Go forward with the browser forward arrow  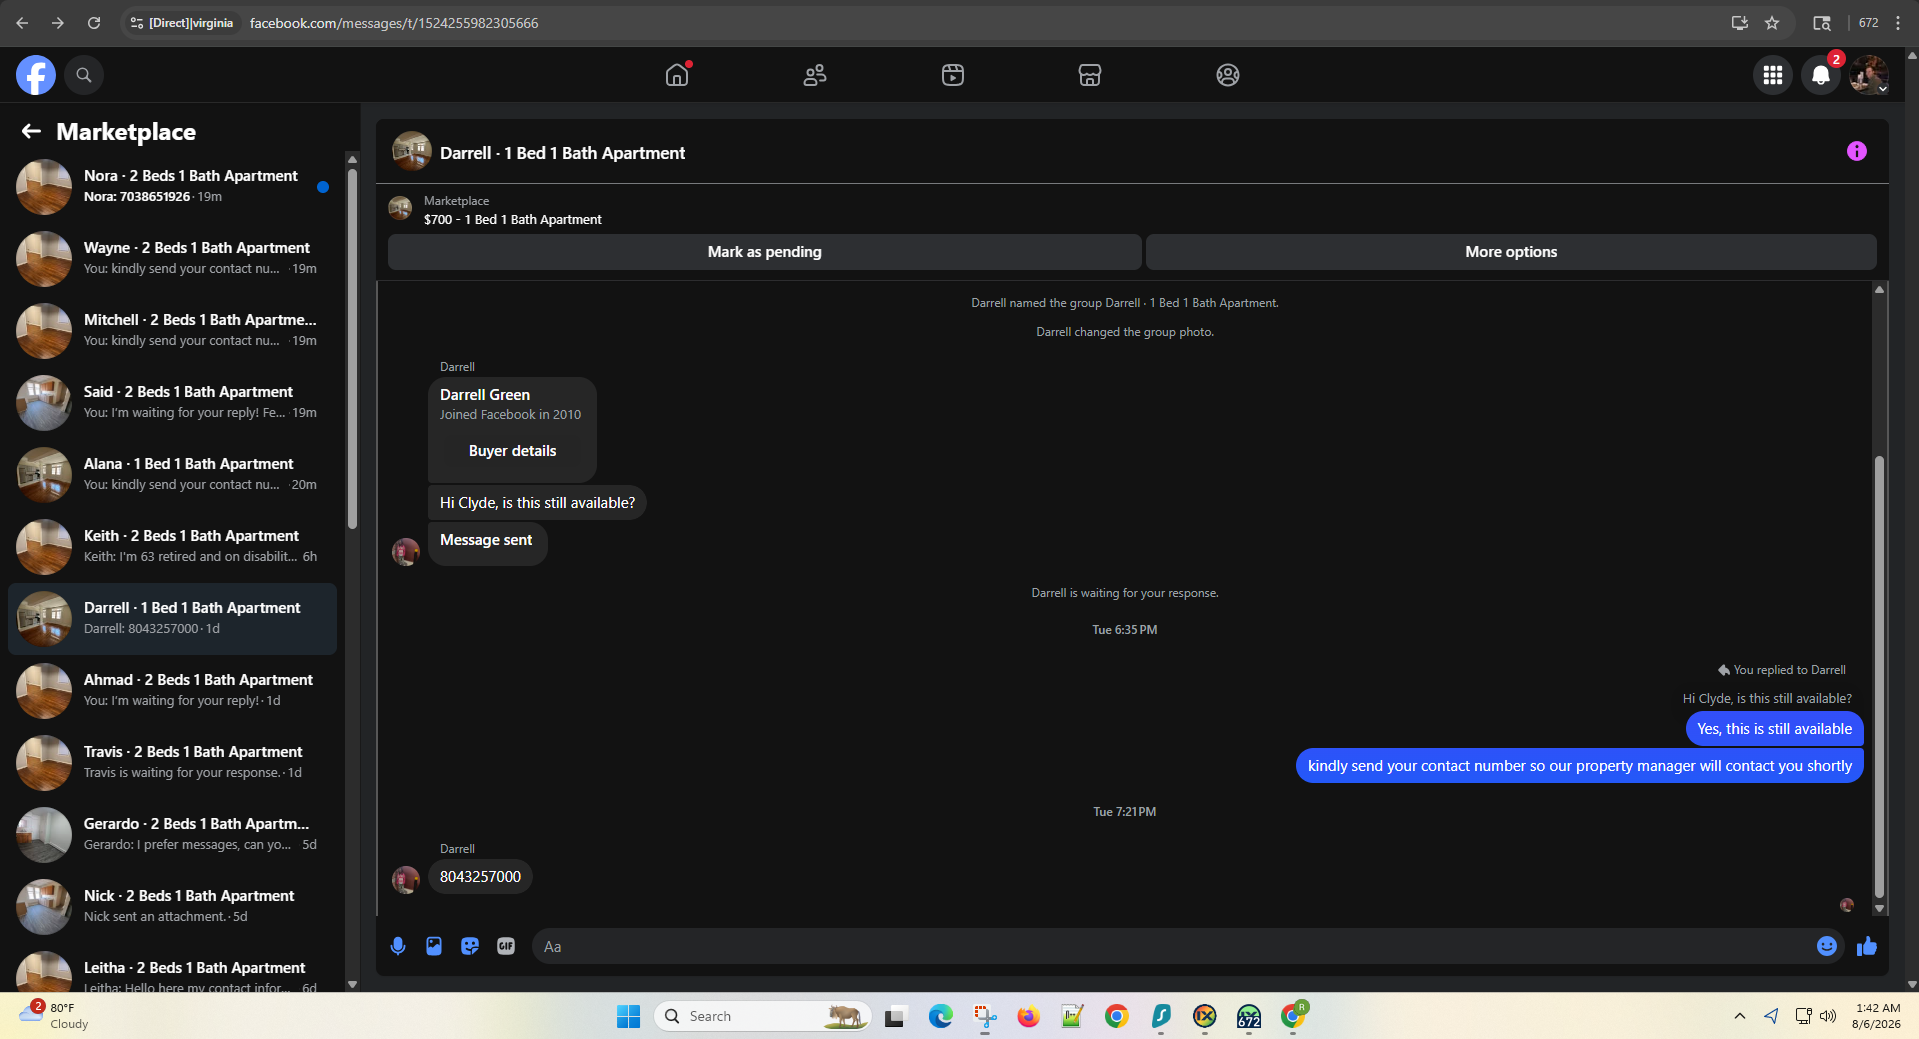[58, 23]
